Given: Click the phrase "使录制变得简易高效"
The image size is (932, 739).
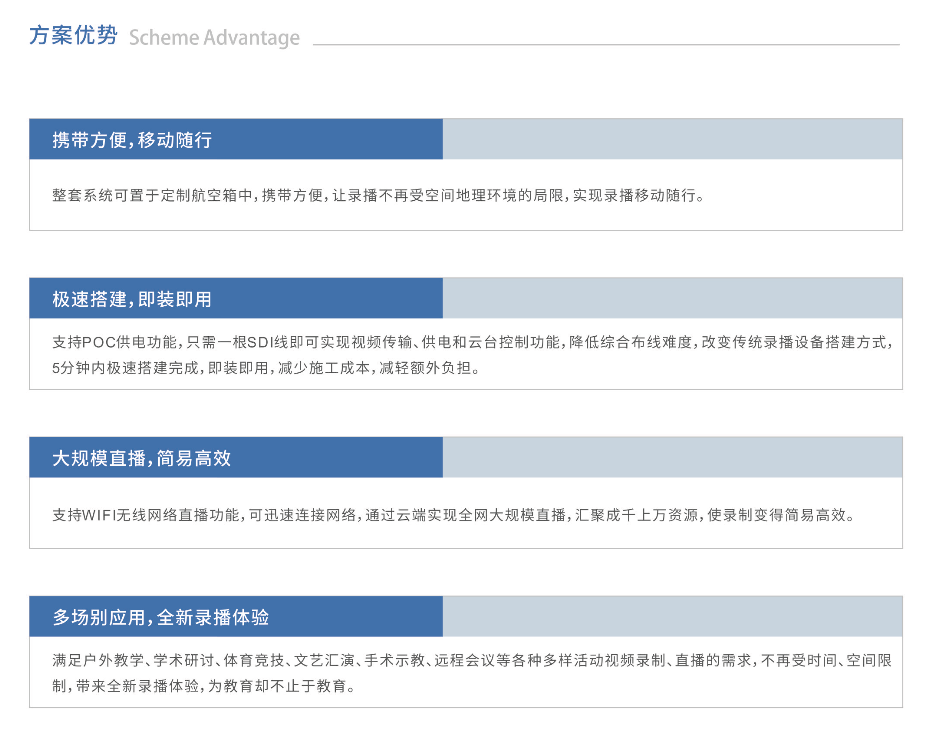Looking at the screenshot, I should tap(781, 515).
